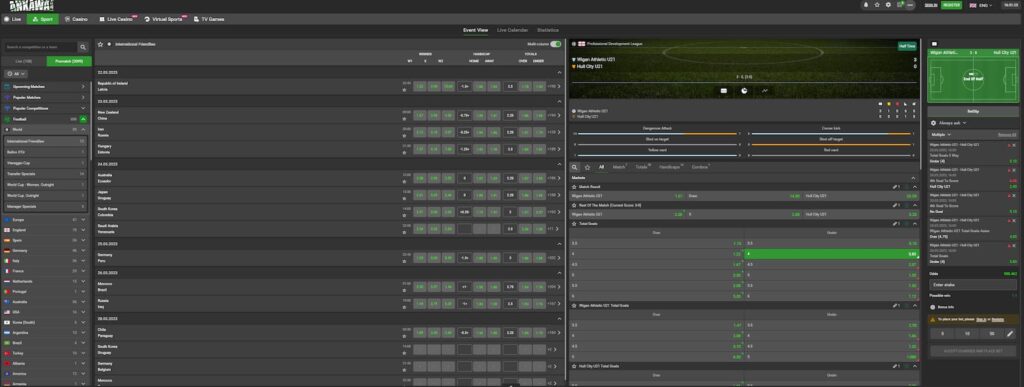This screenshot has width=1024, height=387.
Task: Select Wigan Athletic U21 odds in Match Result
Action: click(628, 196)
